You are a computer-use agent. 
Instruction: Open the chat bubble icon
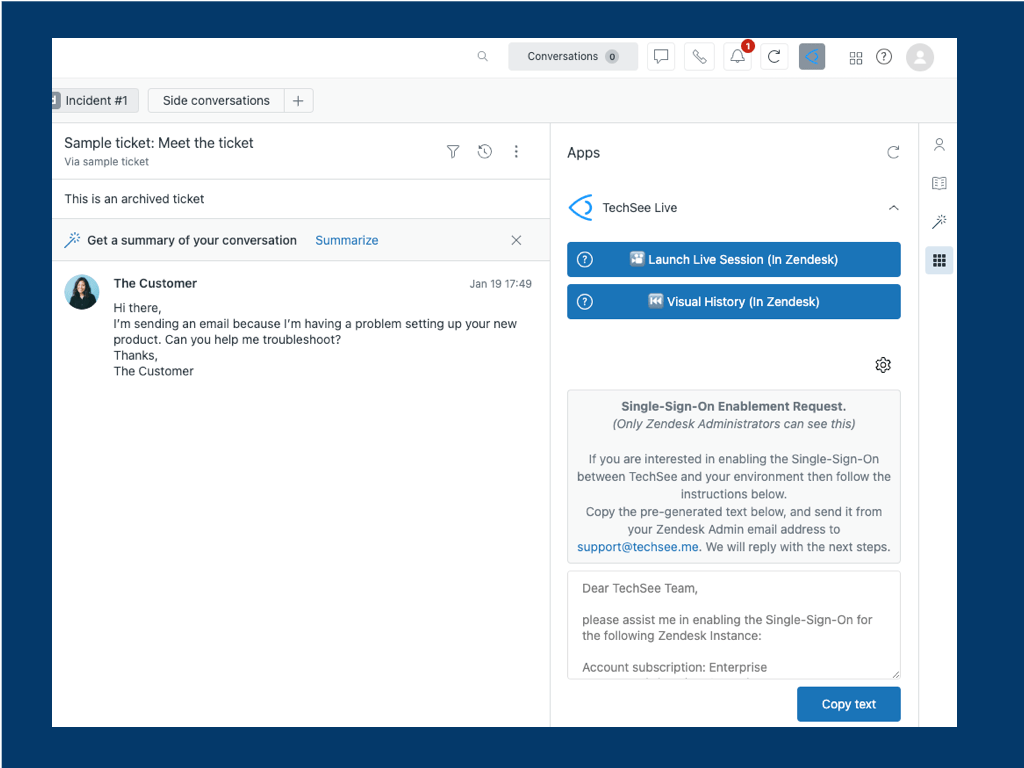pyautogui.click(x=661, y=57)
